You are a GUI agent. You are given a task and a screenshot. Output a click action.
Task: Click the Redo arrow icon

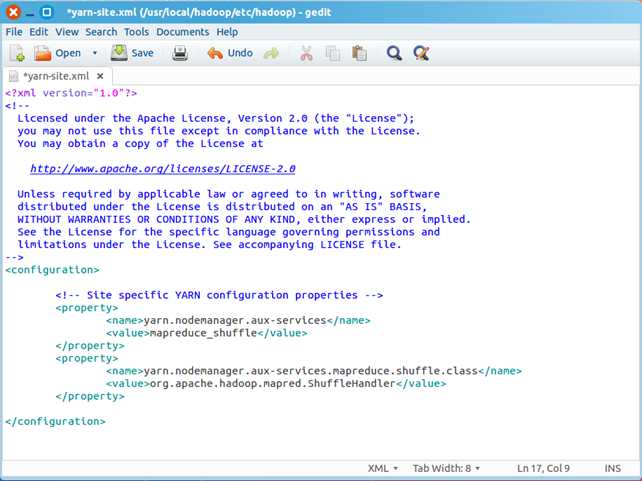pos(271,53)
